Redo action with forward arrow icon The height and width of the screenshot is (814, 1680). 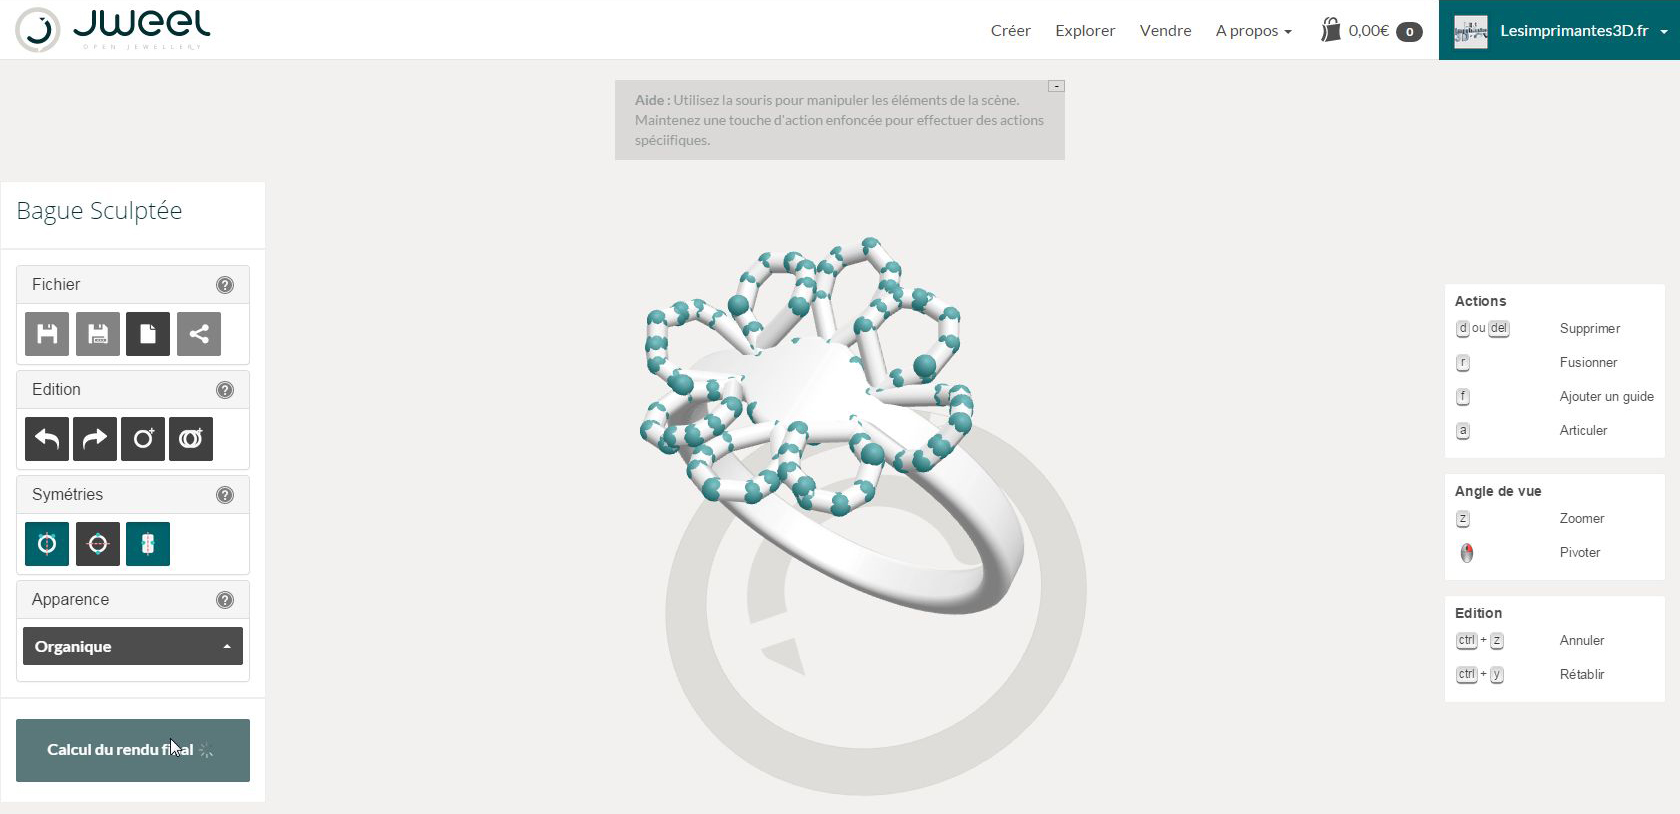point(95,439)
